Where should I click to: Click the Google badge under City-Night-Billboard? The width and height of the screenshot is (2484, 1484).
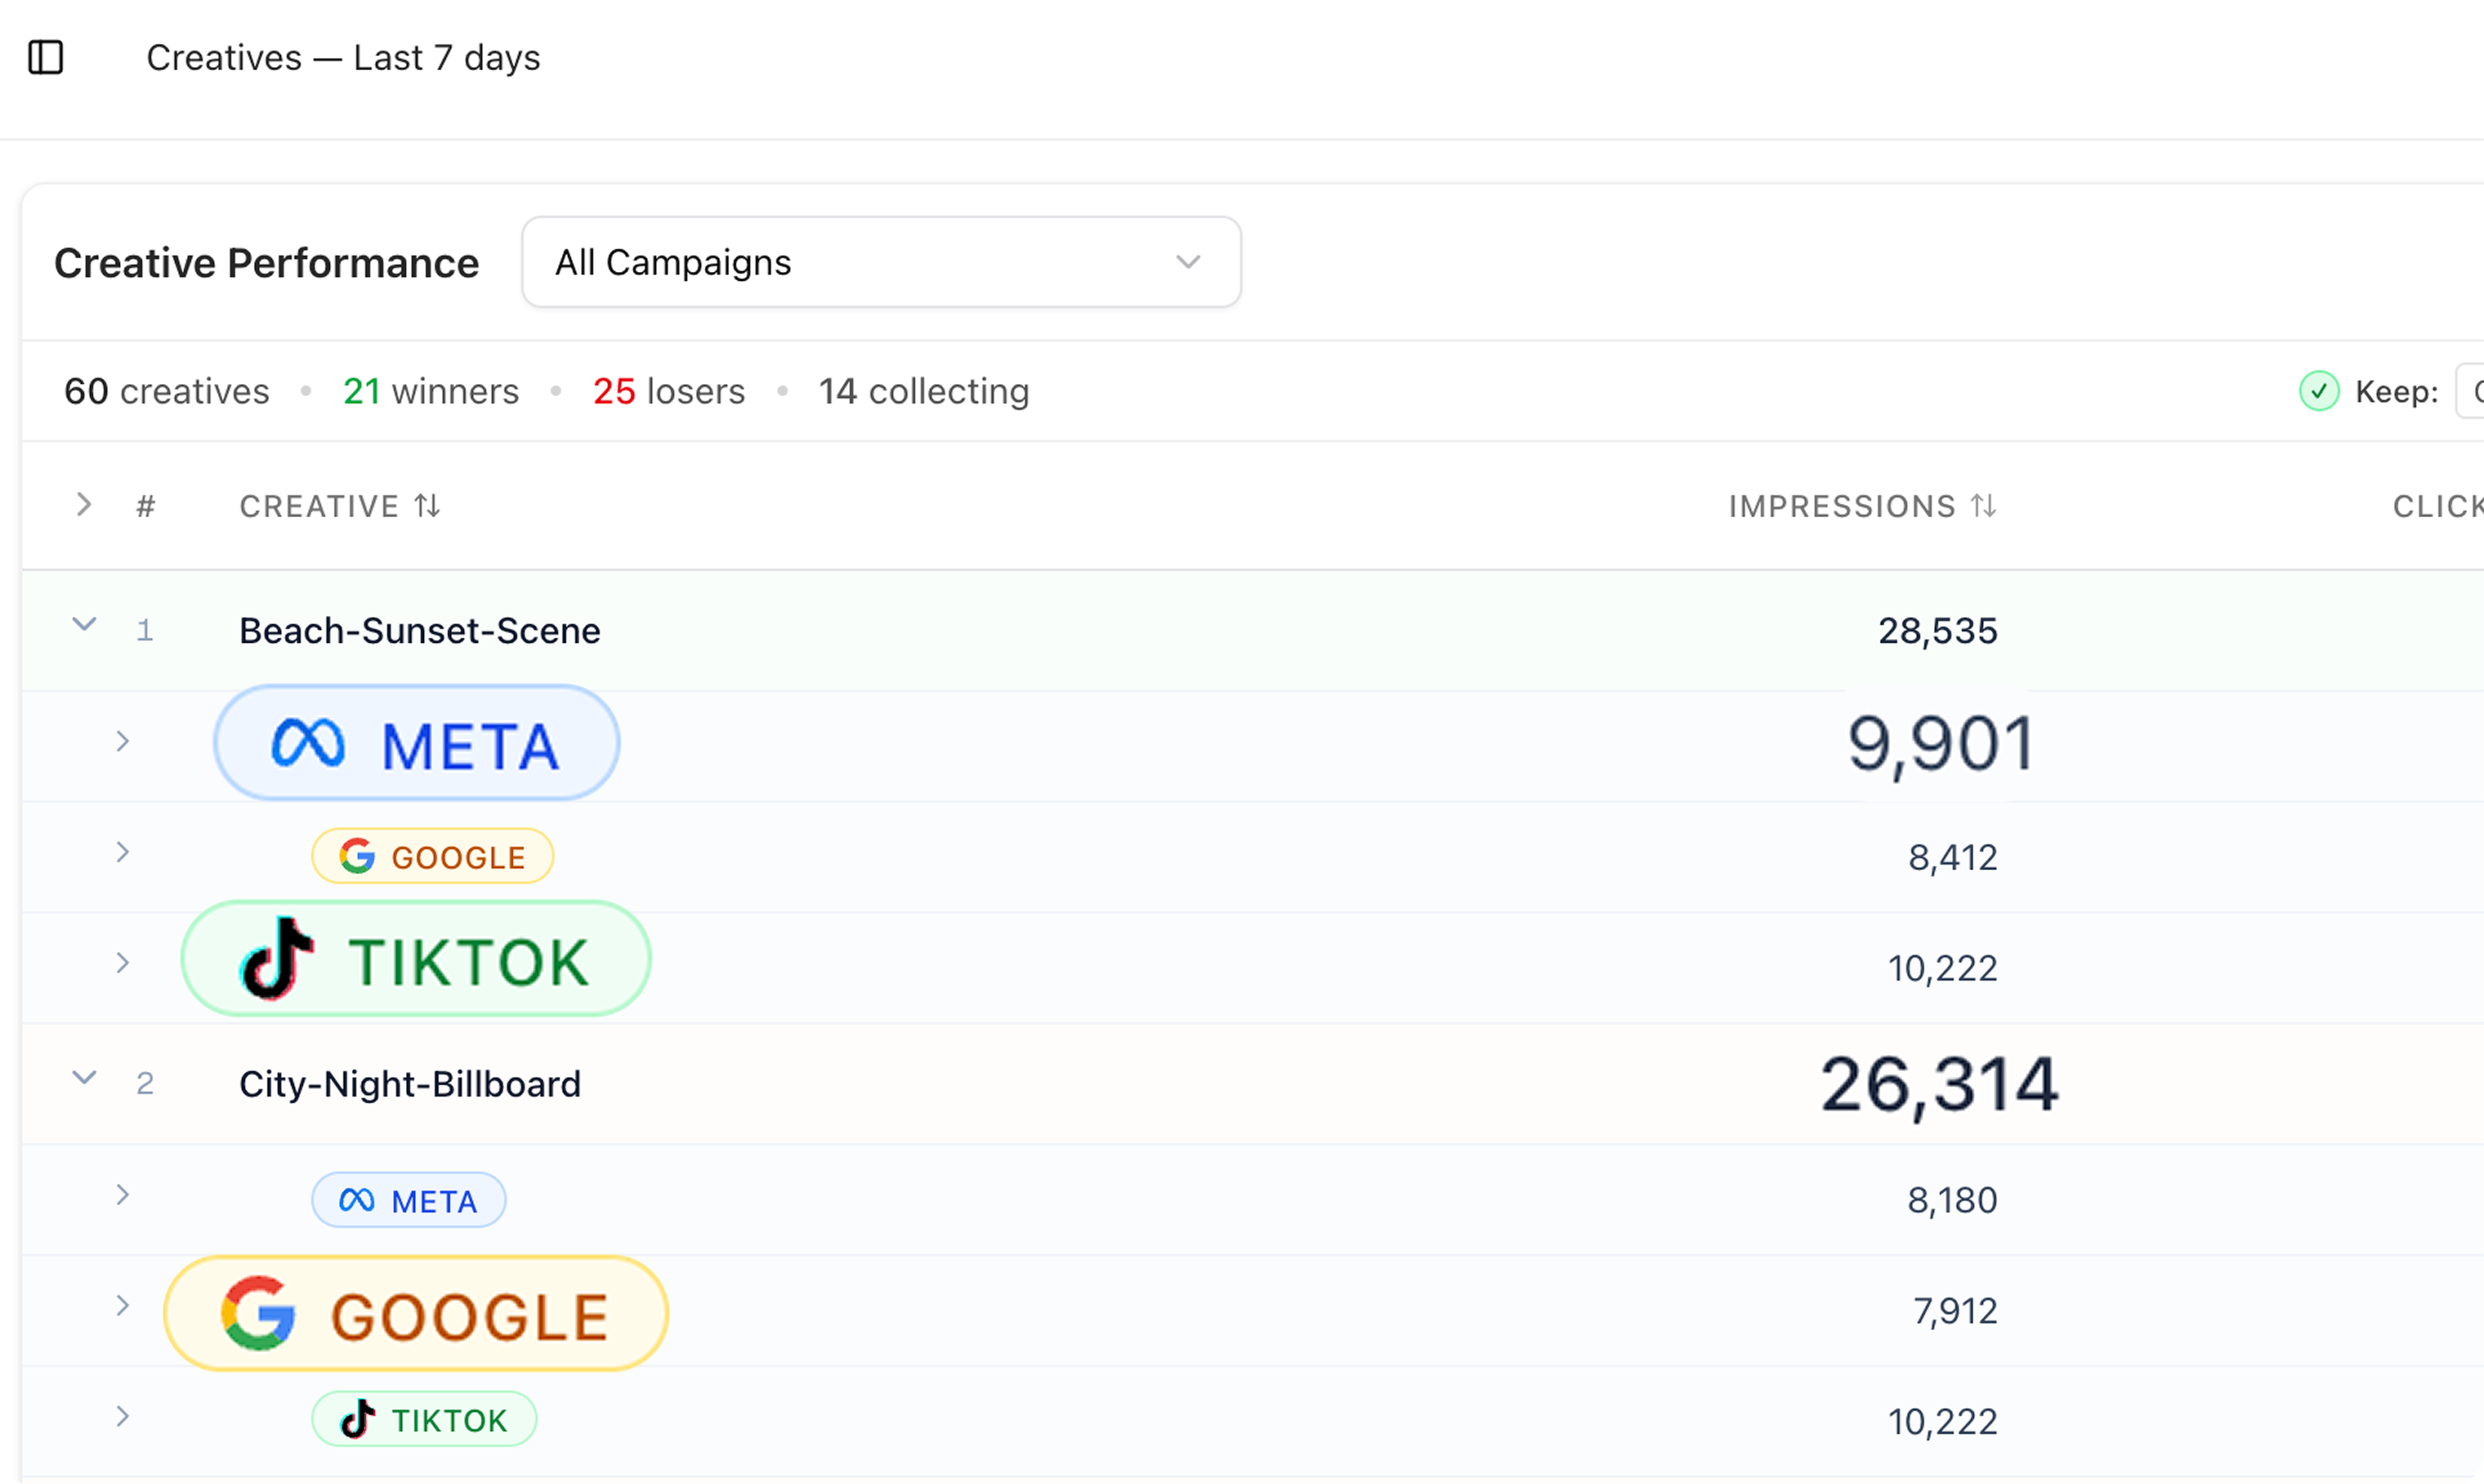point(416,1314)
